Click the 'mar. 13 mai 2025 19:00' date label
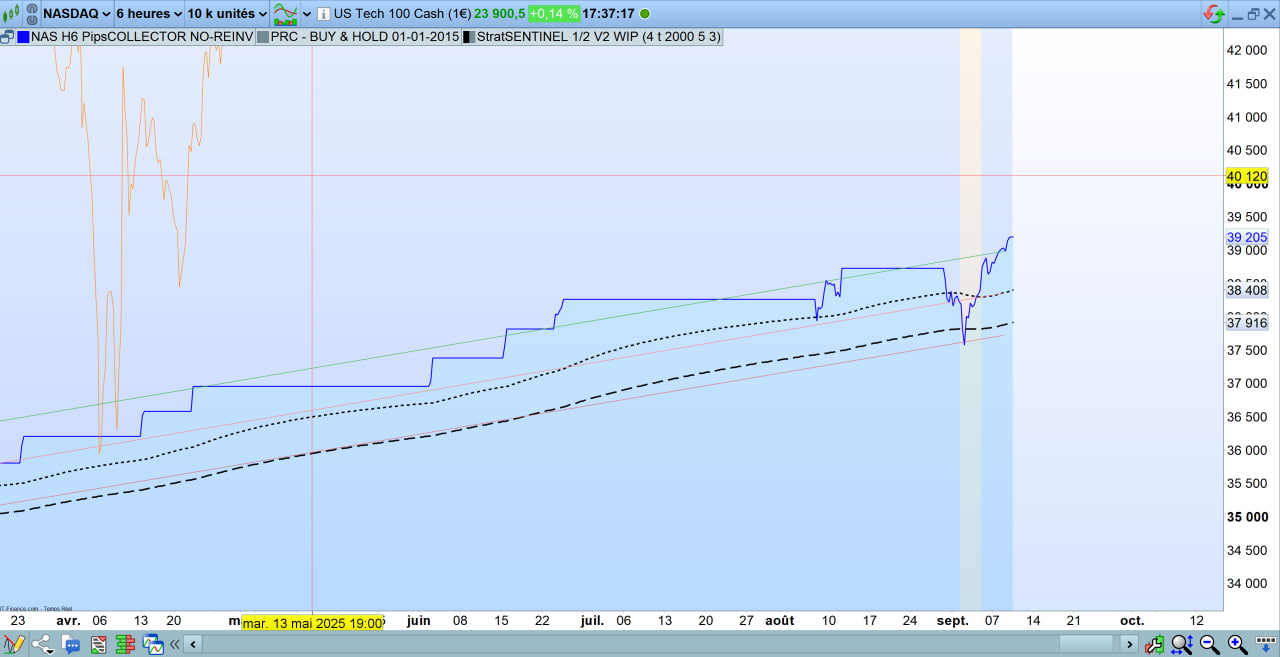1280x657 pixels. 312,623
